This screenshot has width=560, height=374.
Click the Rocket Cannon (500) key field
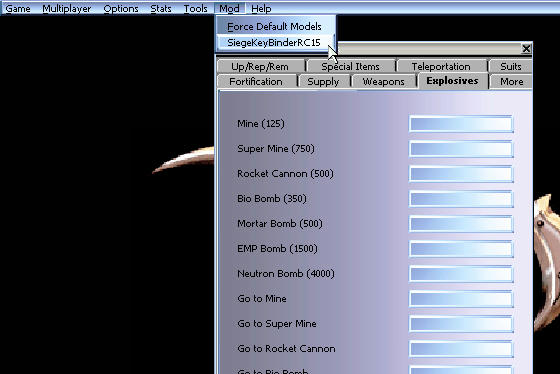coord(461,174)
